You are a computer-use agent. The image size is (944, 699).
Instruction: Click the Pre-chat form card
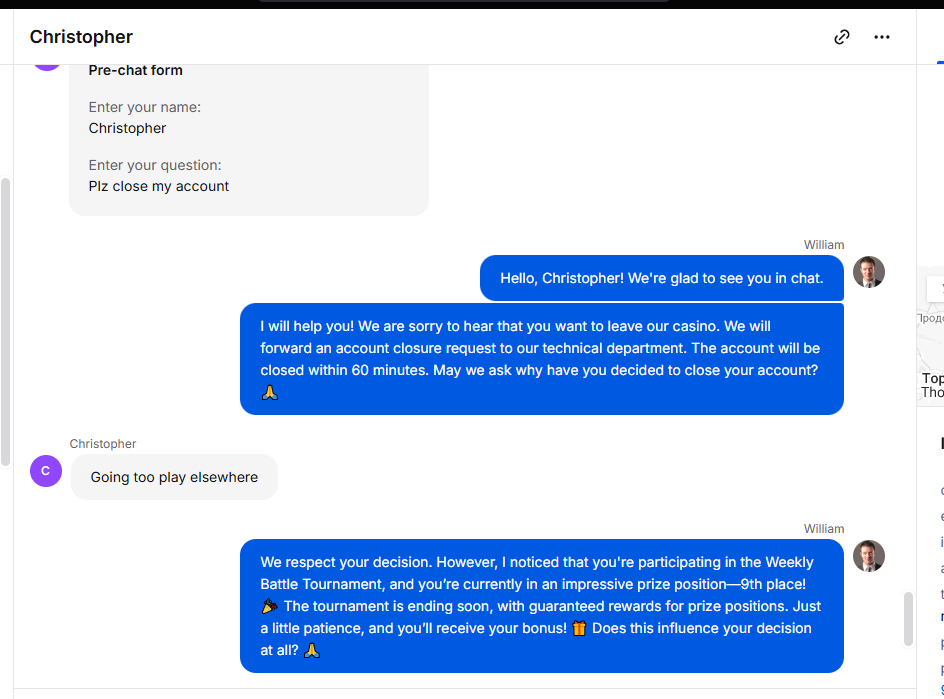[249, 140]
